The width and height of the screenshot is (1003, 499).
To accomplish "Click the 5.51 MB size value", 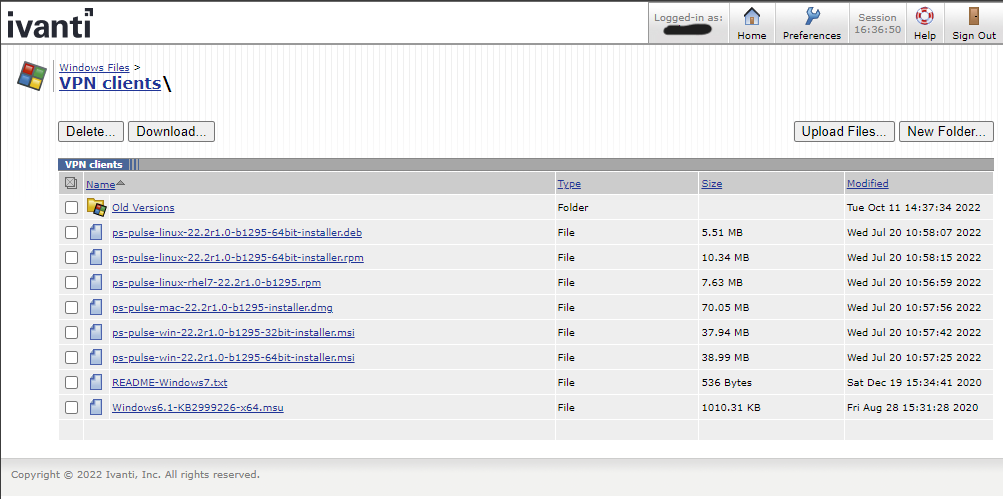I will [722, 232].
